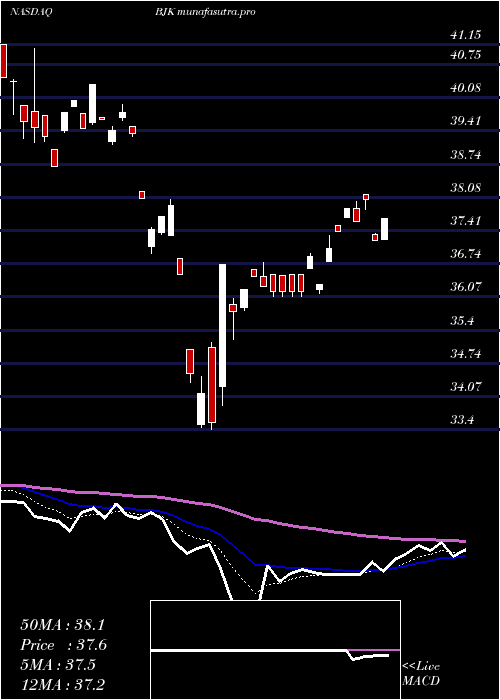Click the 38.74 price axis label
500x700 pixels.
click(x=466, y=155)
